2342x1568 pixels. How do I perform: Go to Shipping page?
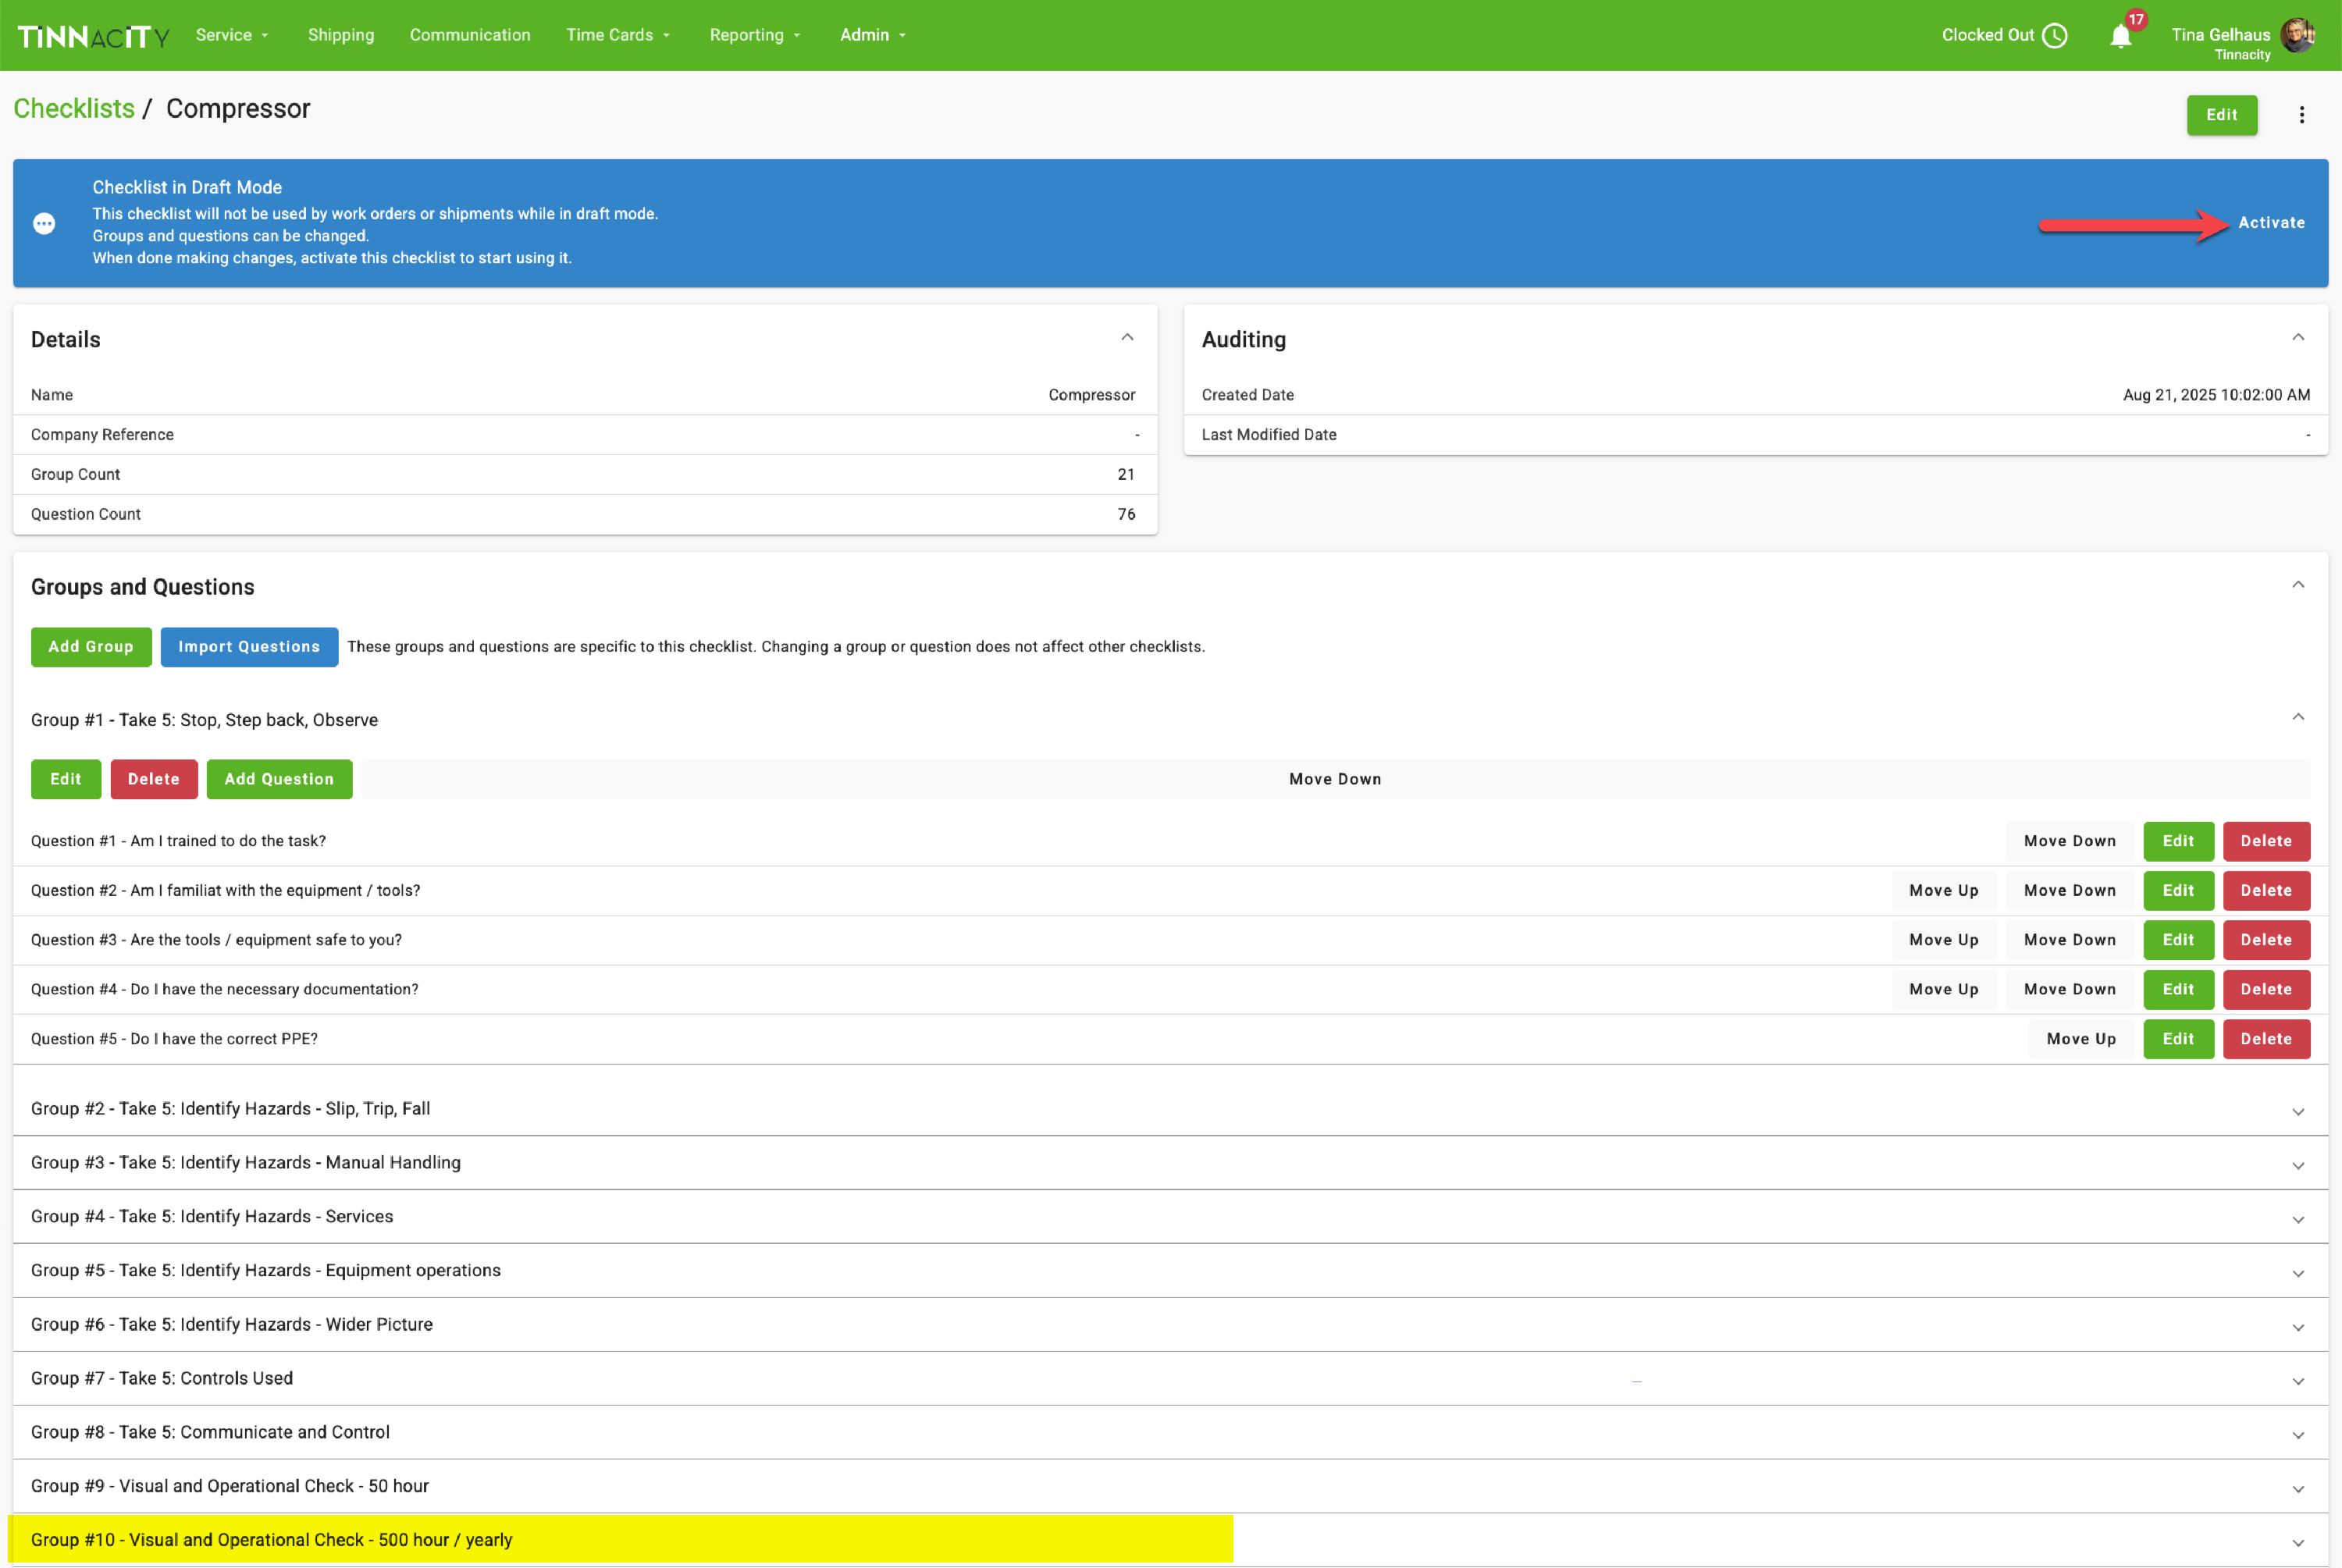(341, 35)
